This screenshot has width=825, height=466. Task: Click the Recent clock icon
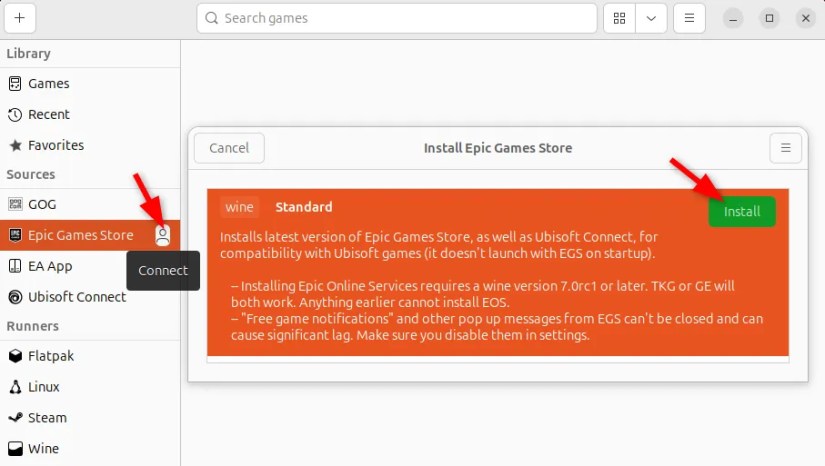click(x=15, y=115)
